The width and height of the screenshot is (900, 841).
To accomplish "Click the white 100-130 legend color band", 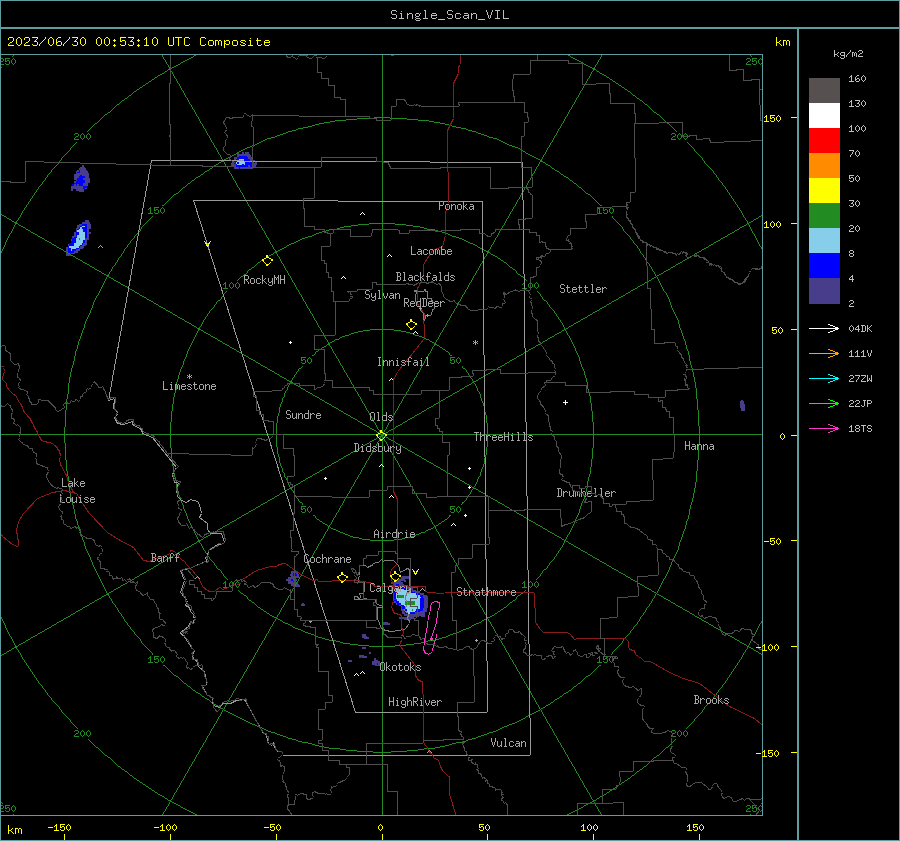I will coord(824,115).
